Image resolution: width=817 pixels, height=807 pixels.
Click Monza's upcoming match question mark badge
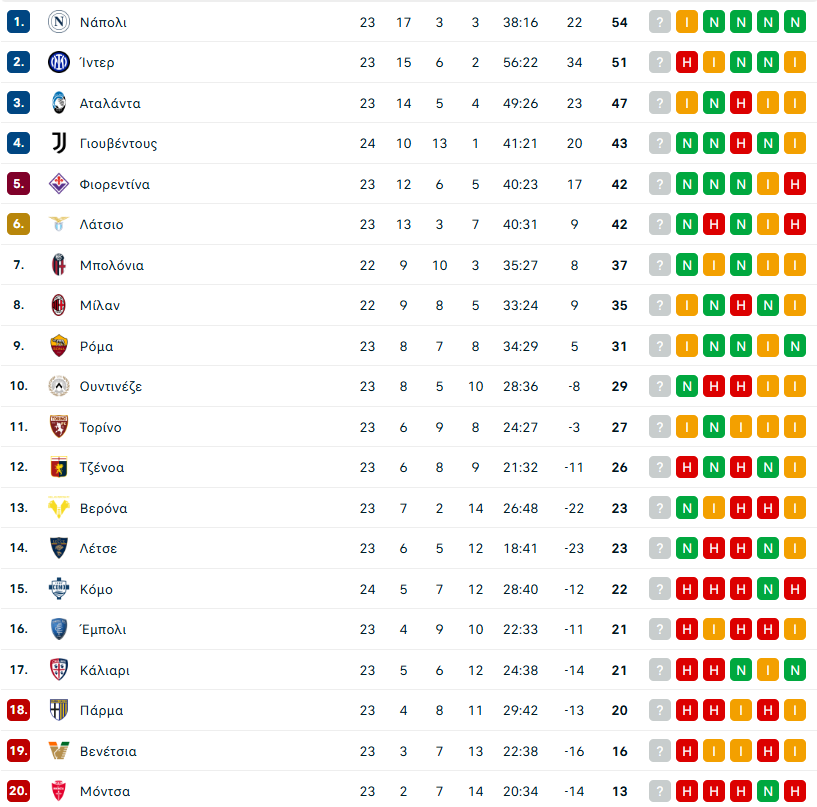(x=660, y=791)
